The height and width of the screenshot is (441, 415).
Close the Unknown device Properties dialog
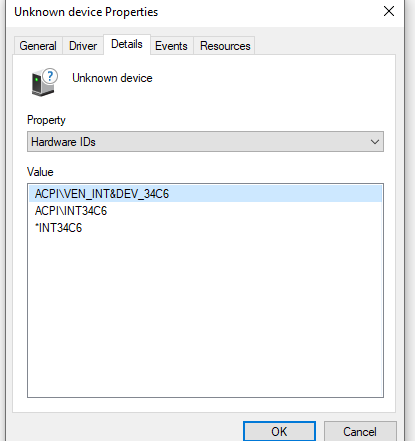pos(389,11)
